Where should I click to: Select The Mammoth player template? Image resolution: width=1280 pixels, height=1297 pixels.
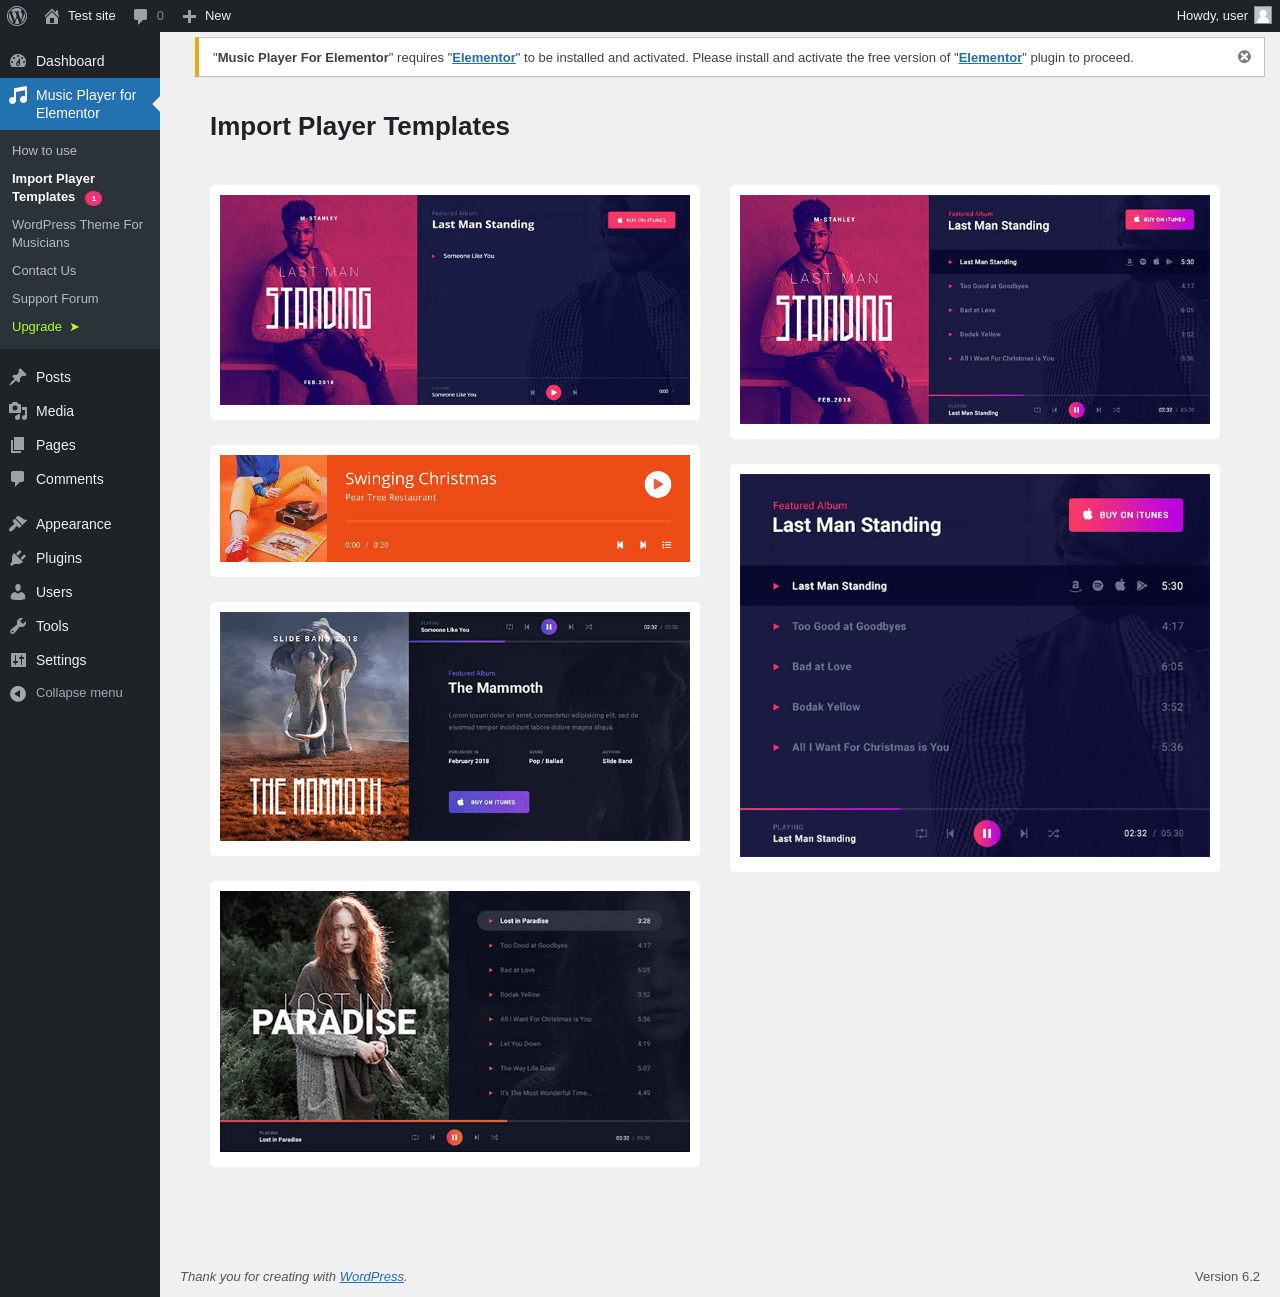click(x=455, y=726)
